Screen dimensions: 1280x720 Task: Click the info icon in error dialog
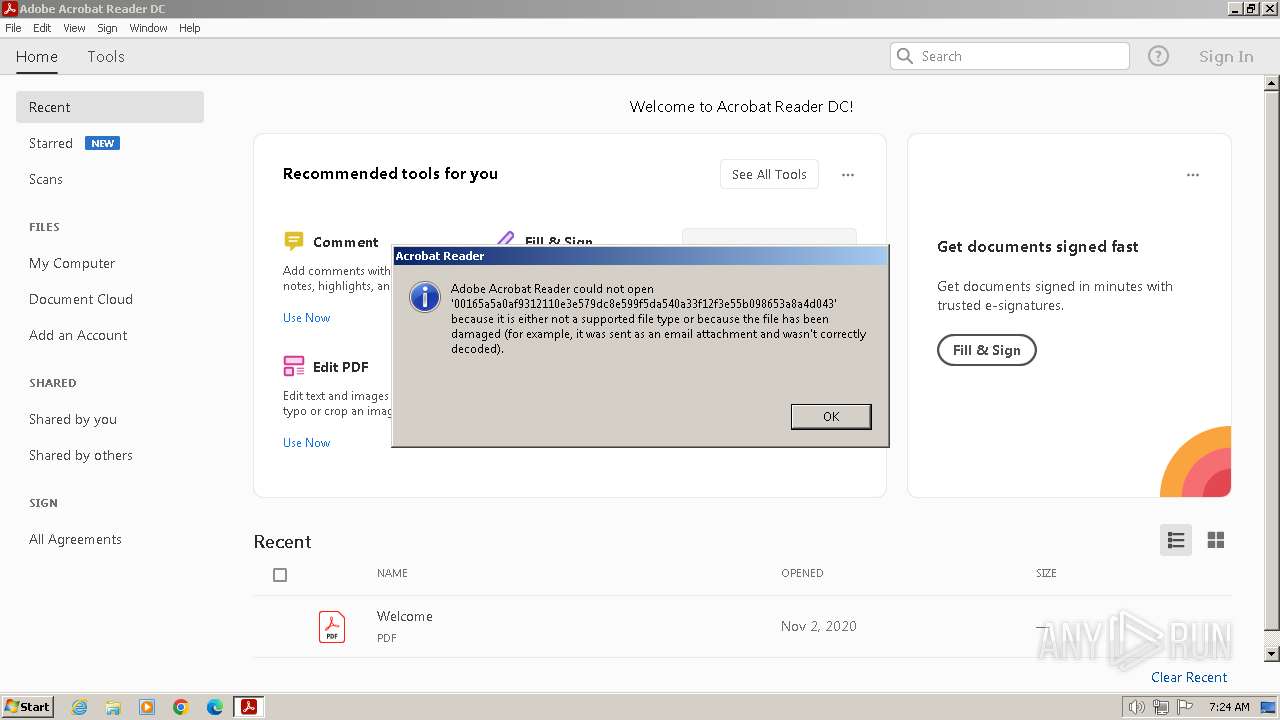425,297
